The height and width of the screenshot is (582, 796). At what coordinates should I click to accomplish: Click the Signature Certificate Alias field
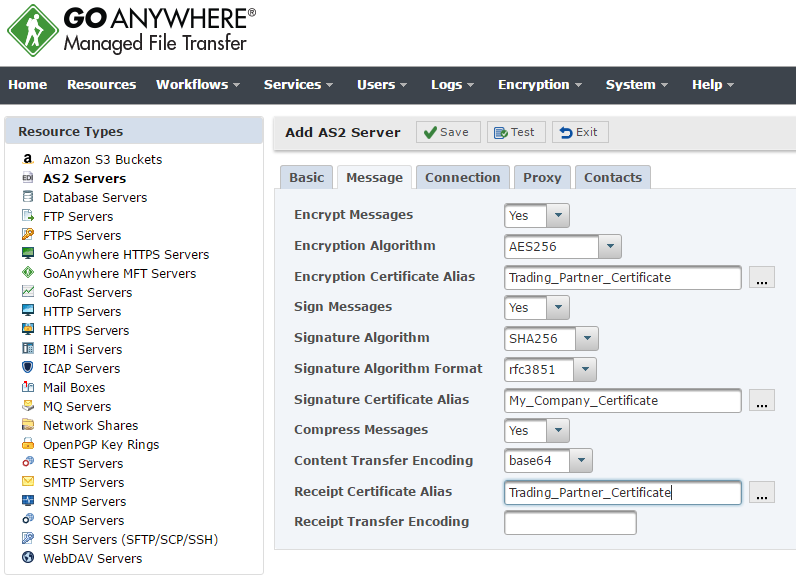tap(623, 400)
